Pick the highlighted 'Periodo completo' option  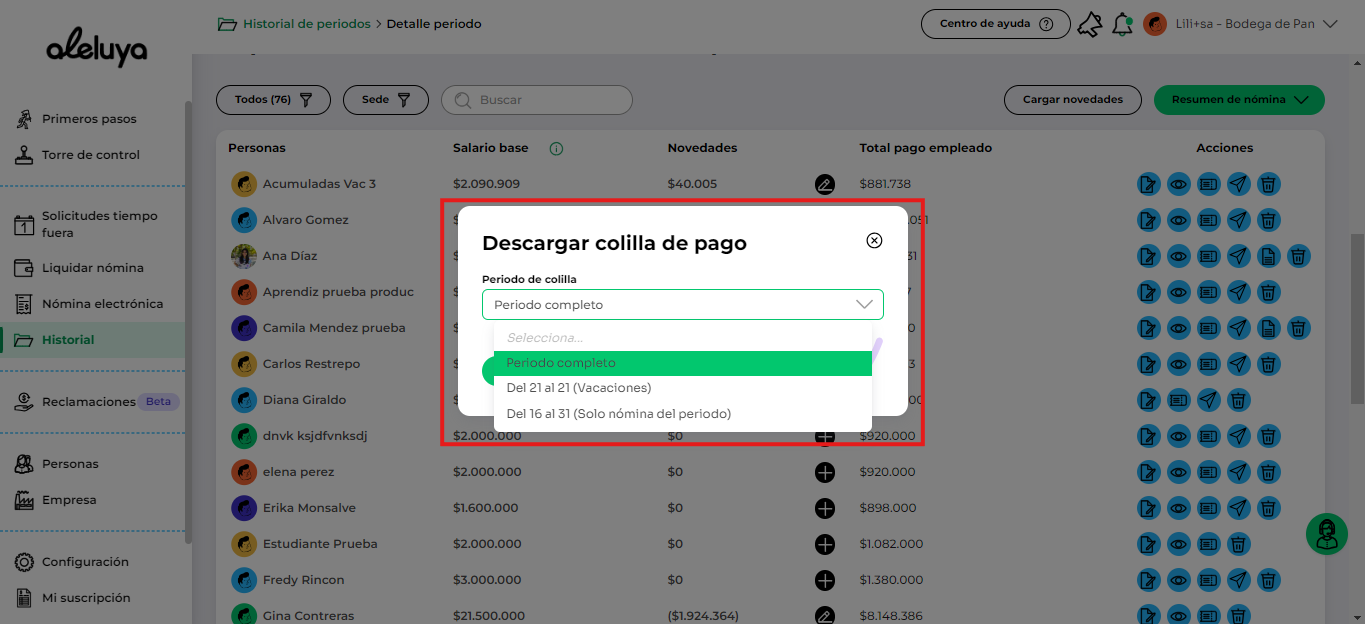[x=560, y=363]
